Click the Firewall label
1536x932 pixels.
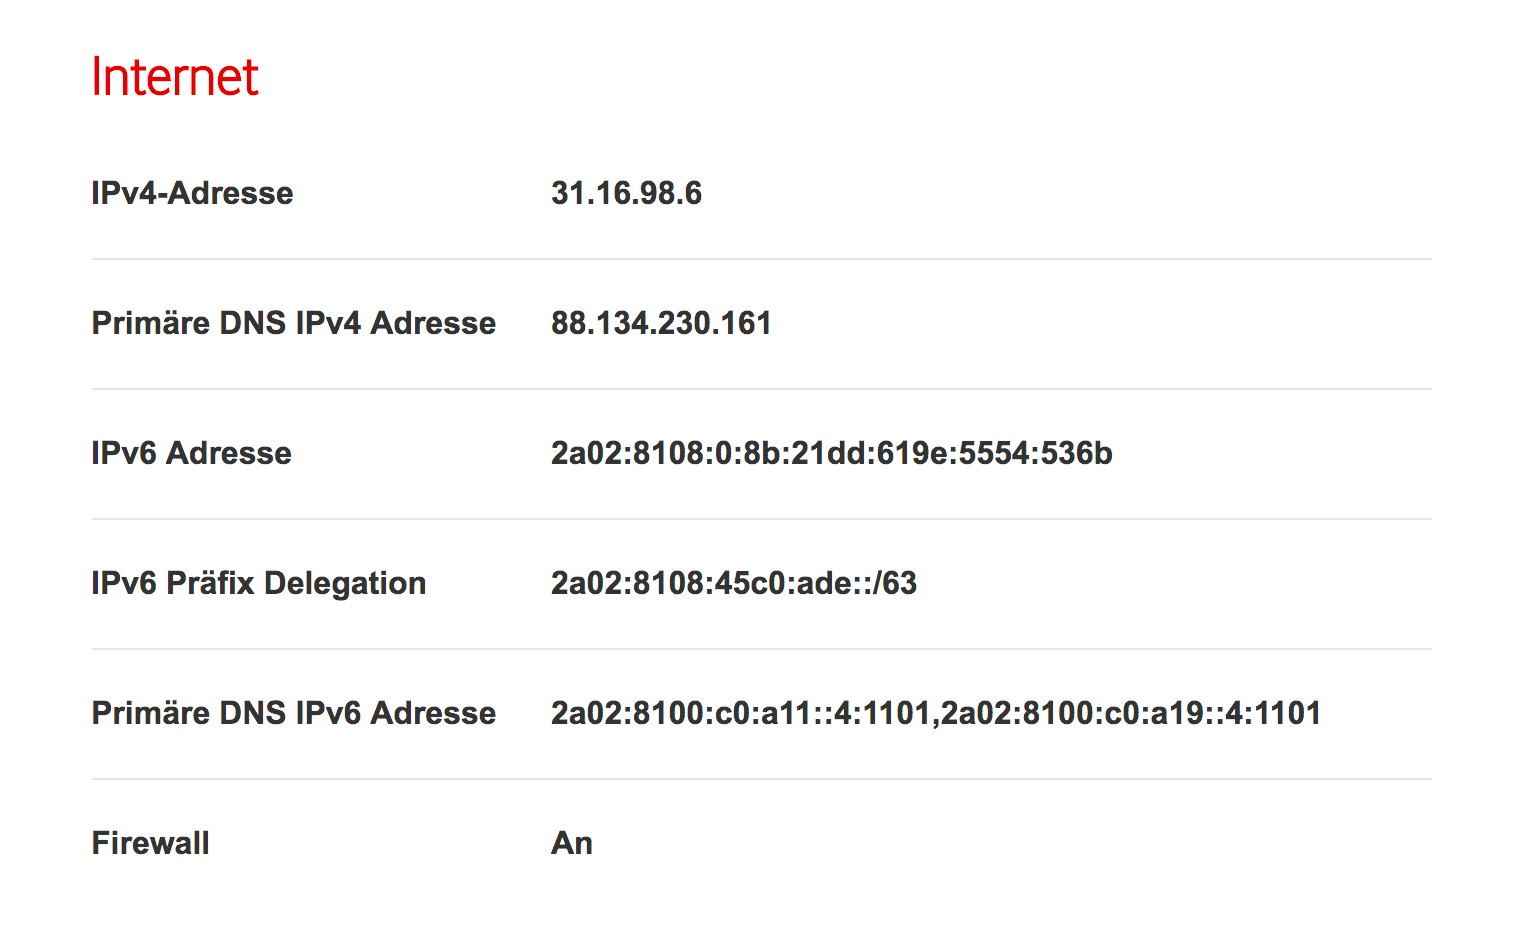click(150, 843)
